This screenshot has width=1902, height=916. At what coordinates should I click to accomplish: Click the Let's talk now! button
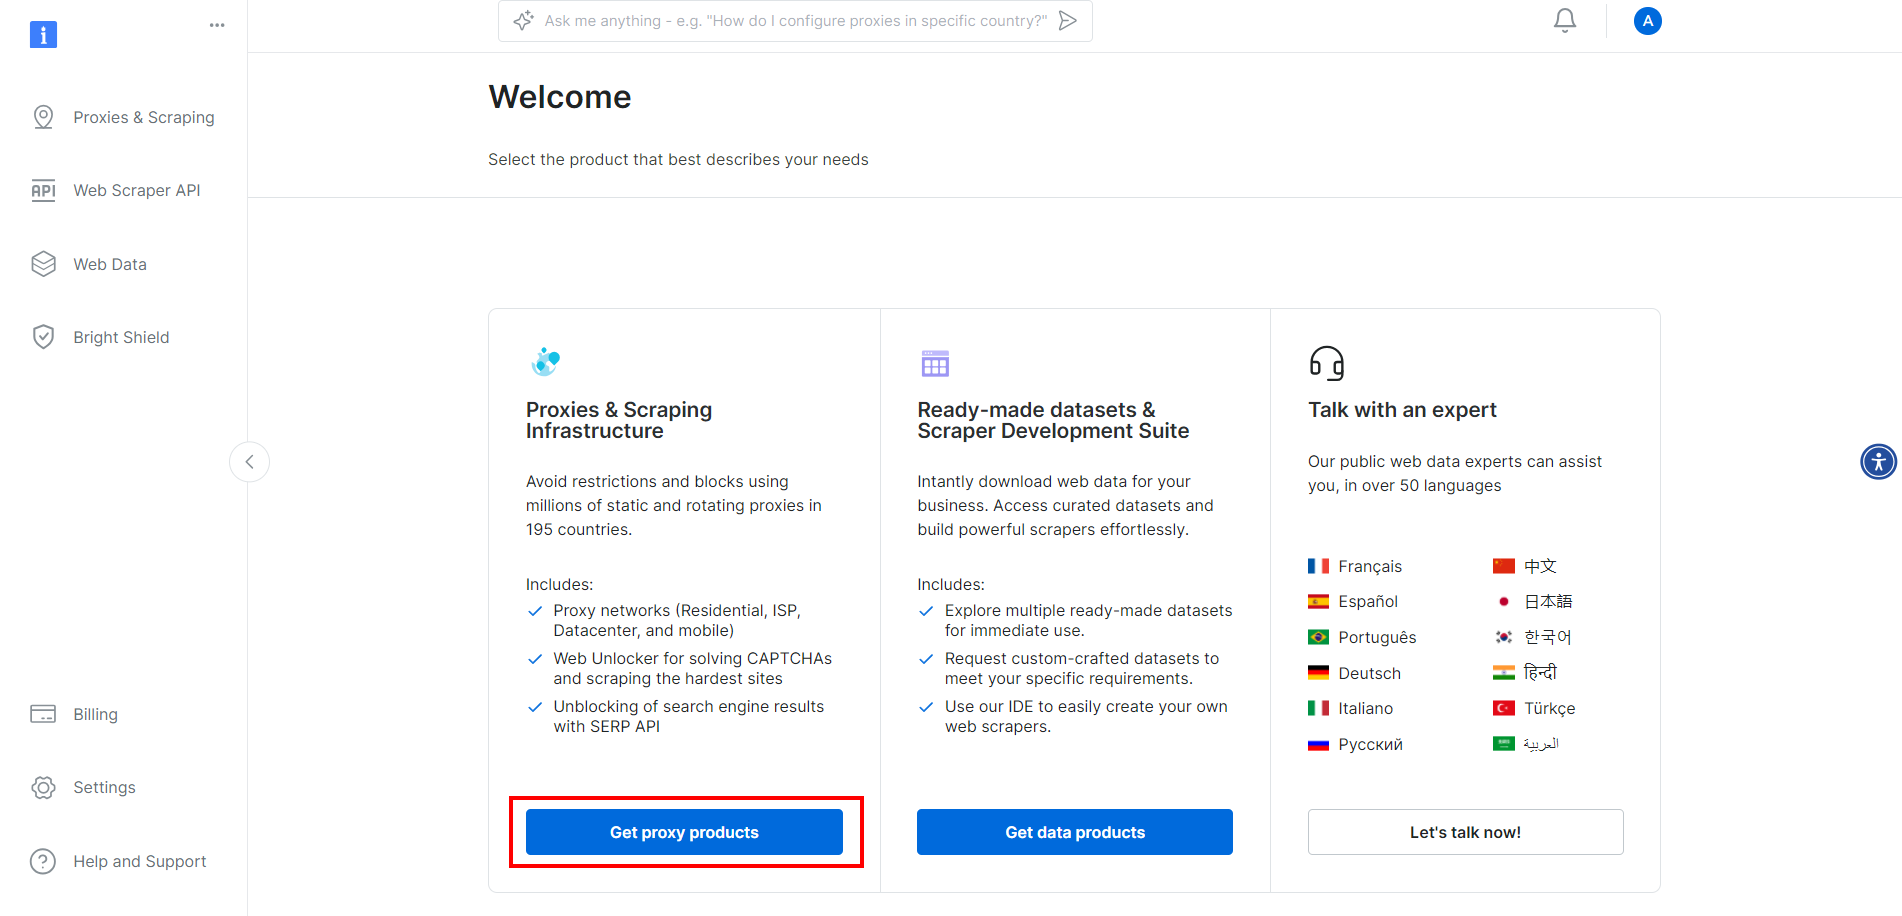1465,831
